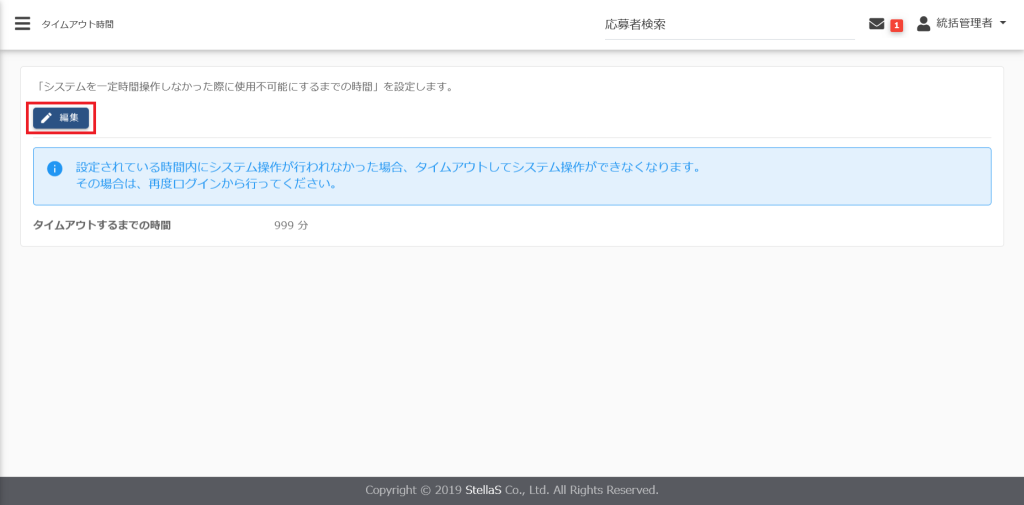Click the blue info circle icon
This screenshot has height=505, width=1024.
(x=55, y=168)
